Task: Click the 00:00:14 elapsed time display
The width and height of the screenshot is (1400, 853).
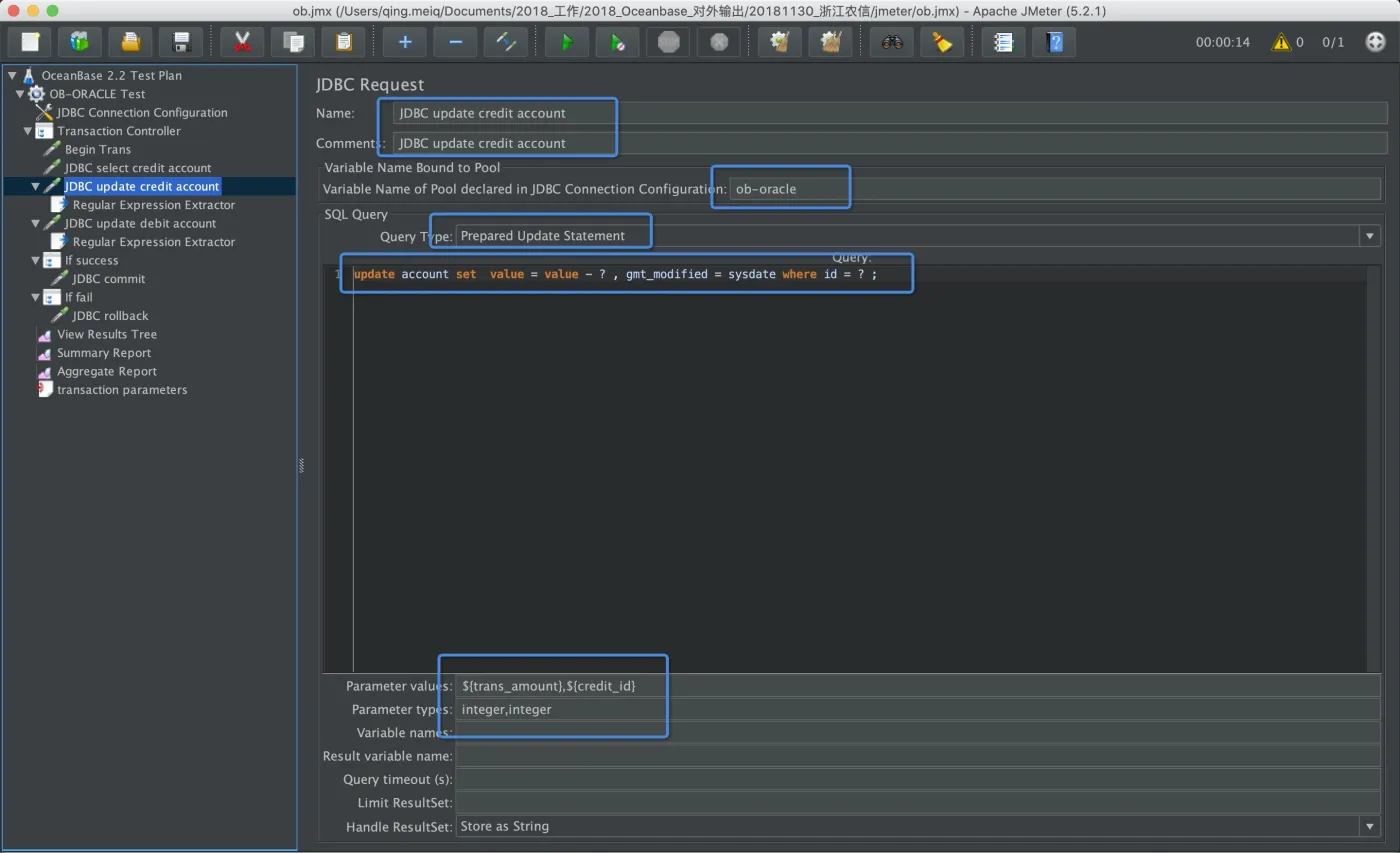Action: pos(1223,42)
